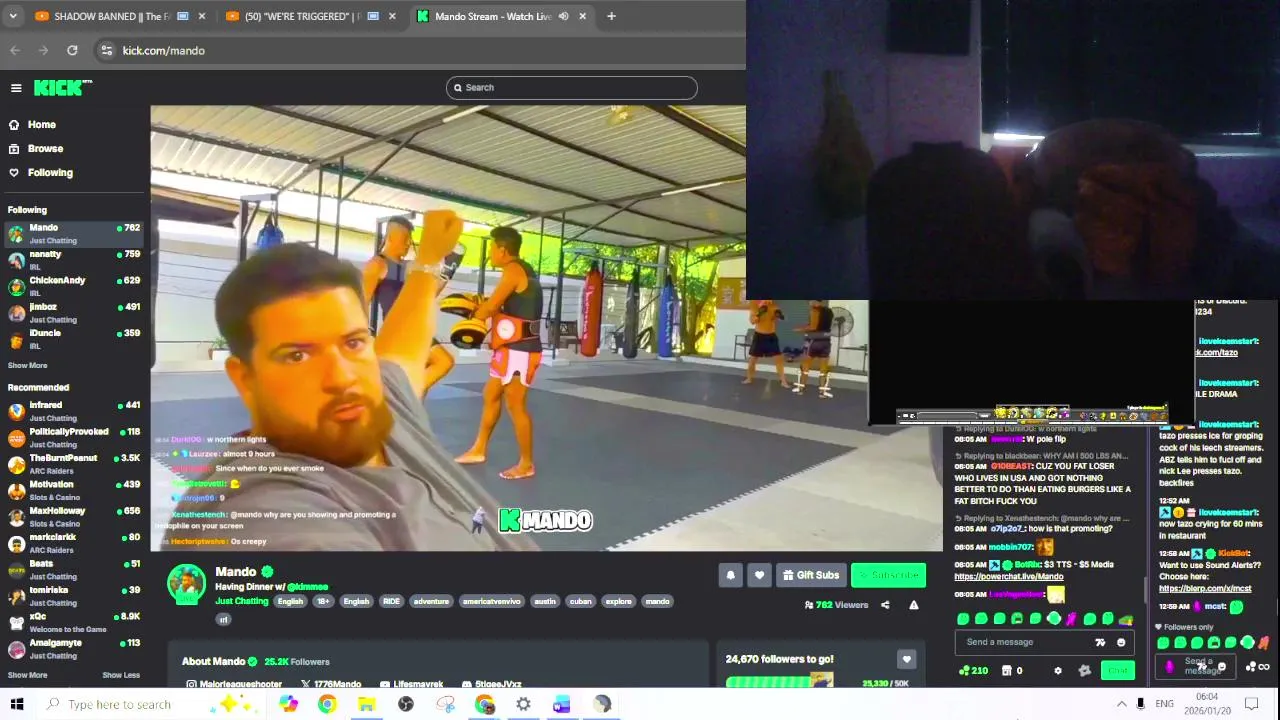The image size is (1280, 720).
Task: Expand the system tray hidden icons arrow
Action: coord(1121,704)
